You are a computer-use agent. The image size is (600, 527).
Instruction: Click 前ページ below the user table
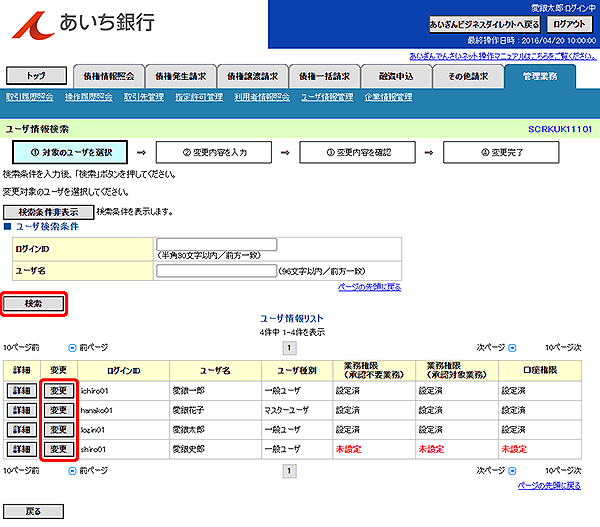[x=94, y=470]
